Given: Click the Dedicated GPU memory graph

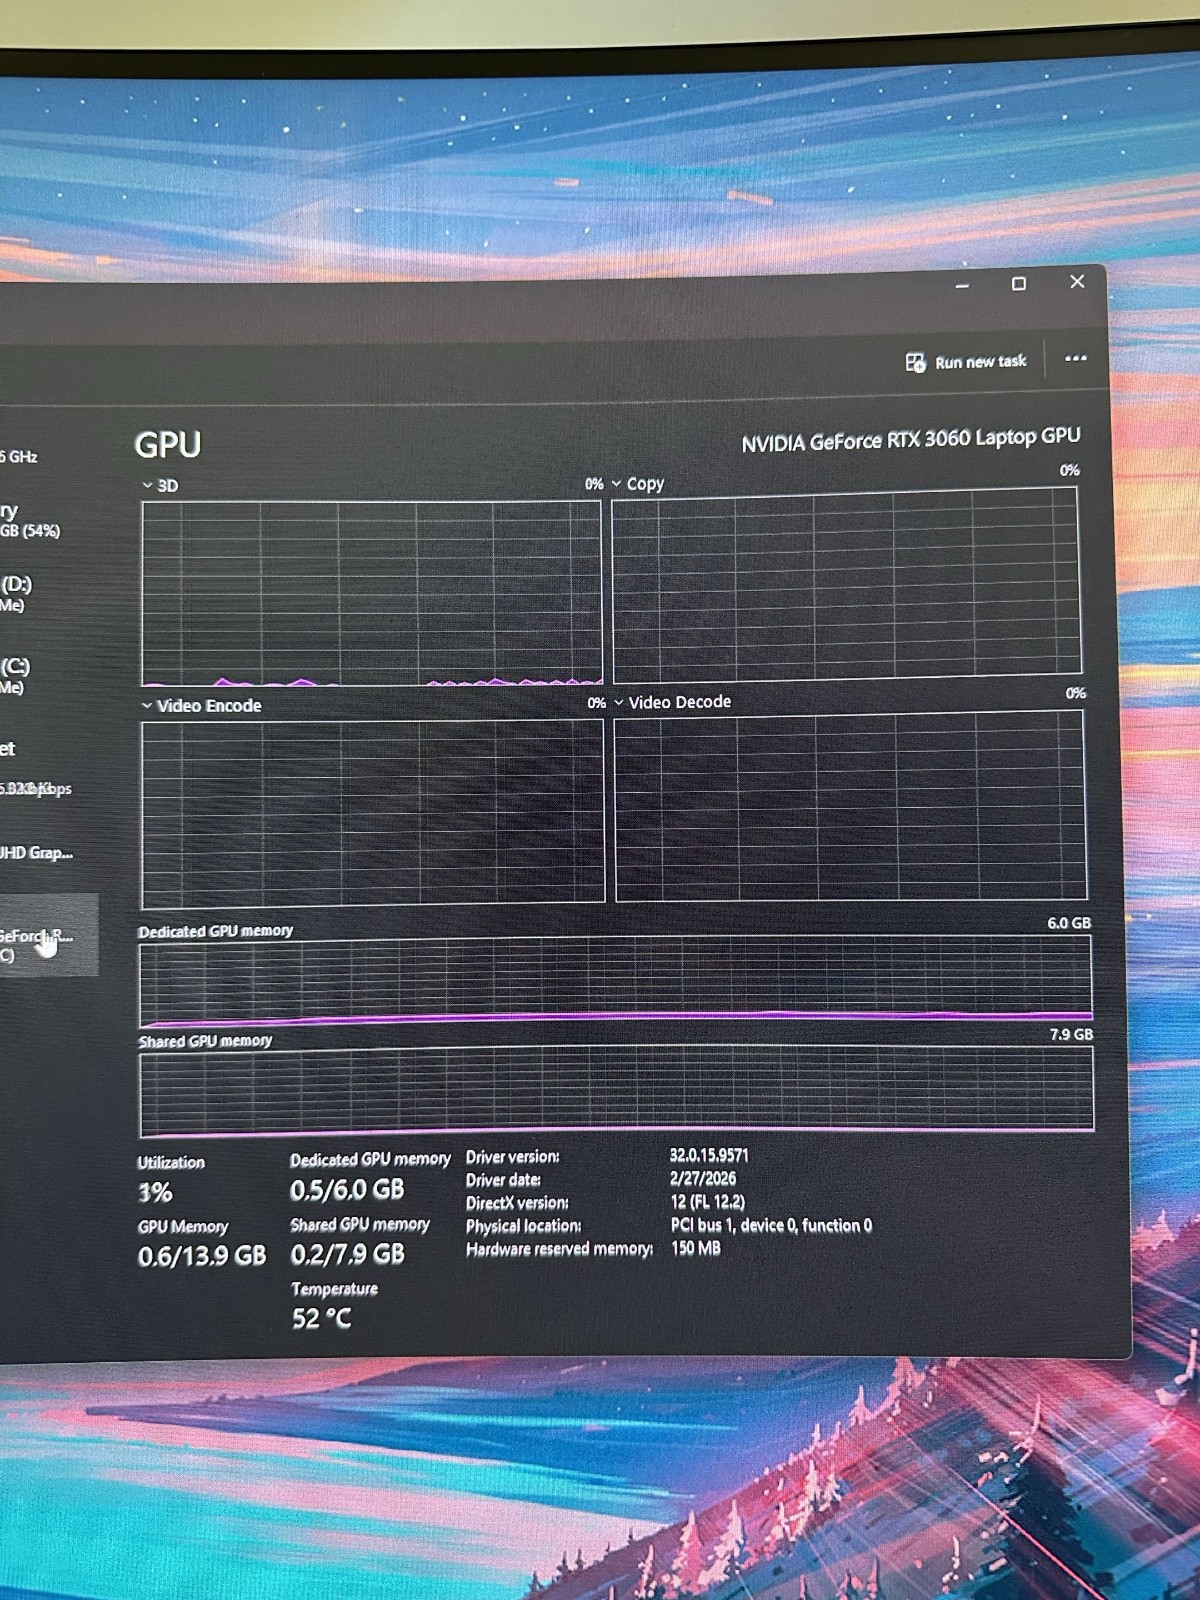Looking at the screenshot, I should point(615,983).
